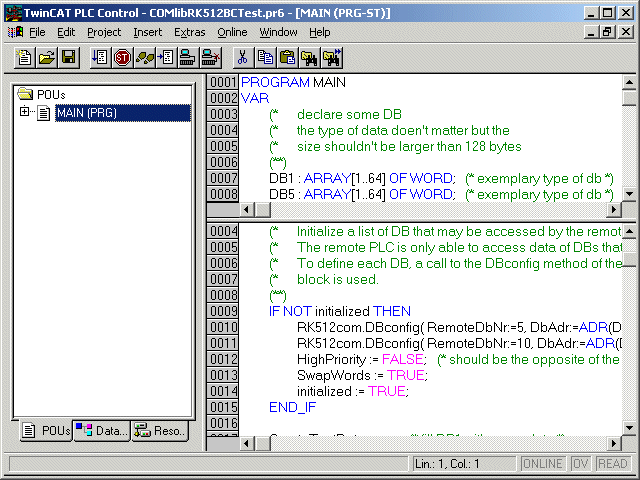Click the PROGRAM MAIN declaration line
The width and height of the screenshot is (640, 480).
pos(293,82)
